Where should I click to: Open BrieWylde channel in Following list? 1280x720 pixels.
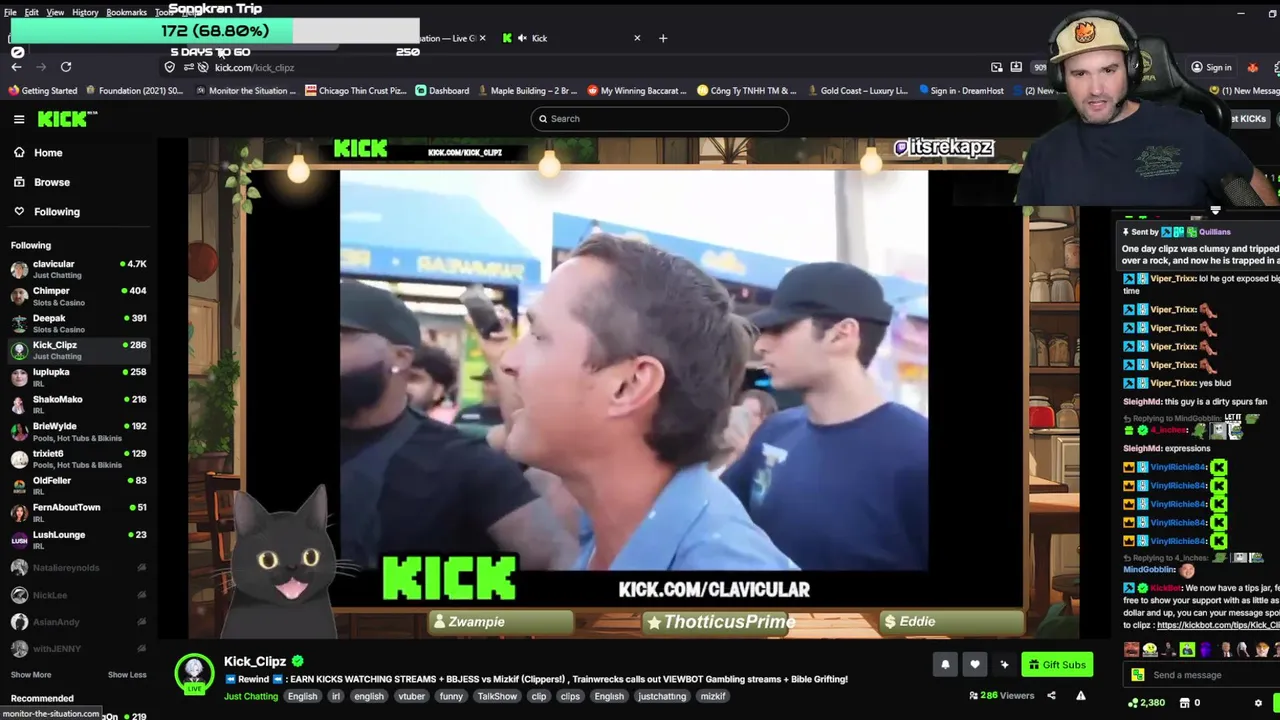[78, 431]
